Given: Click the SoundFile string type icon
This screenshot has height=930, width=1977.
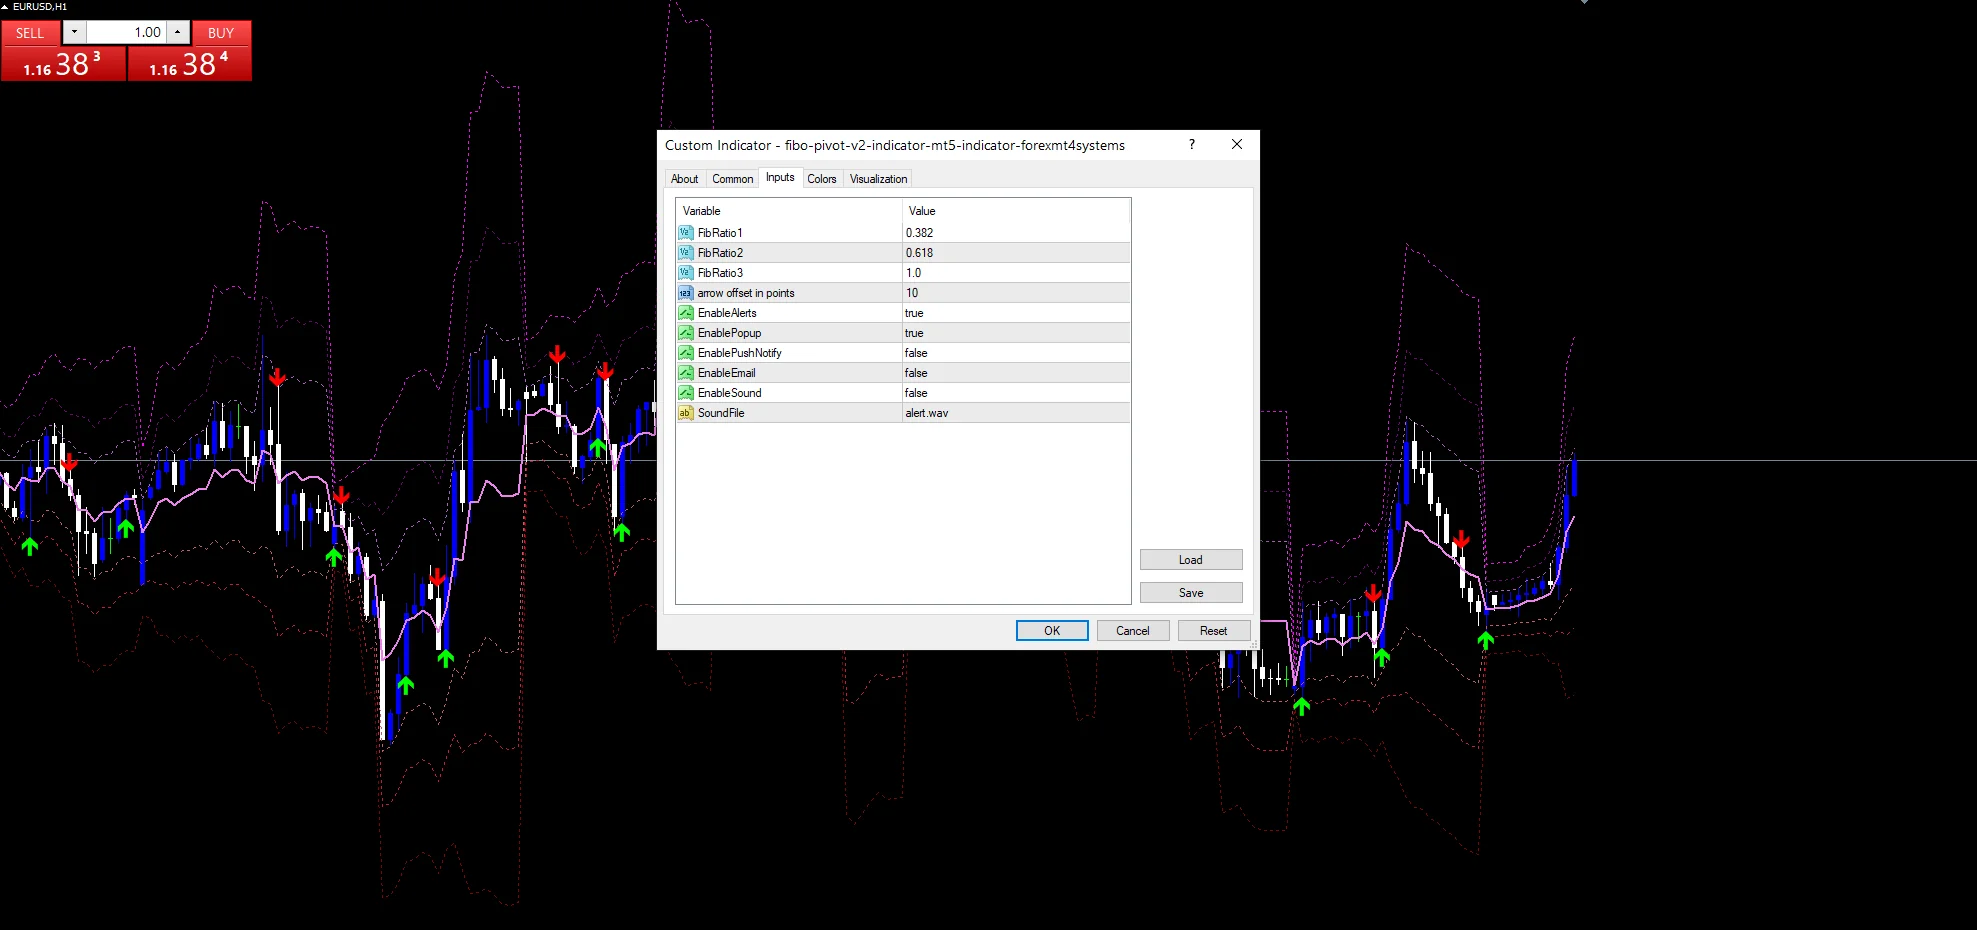Looking at the screenshot, I should coord(685,413).
